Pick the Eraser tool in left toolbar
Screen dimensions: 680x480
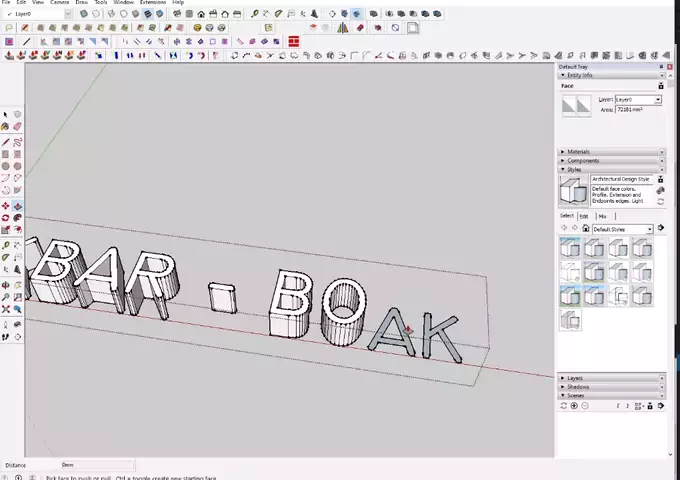pyautogui.click(x=17, y=127)
